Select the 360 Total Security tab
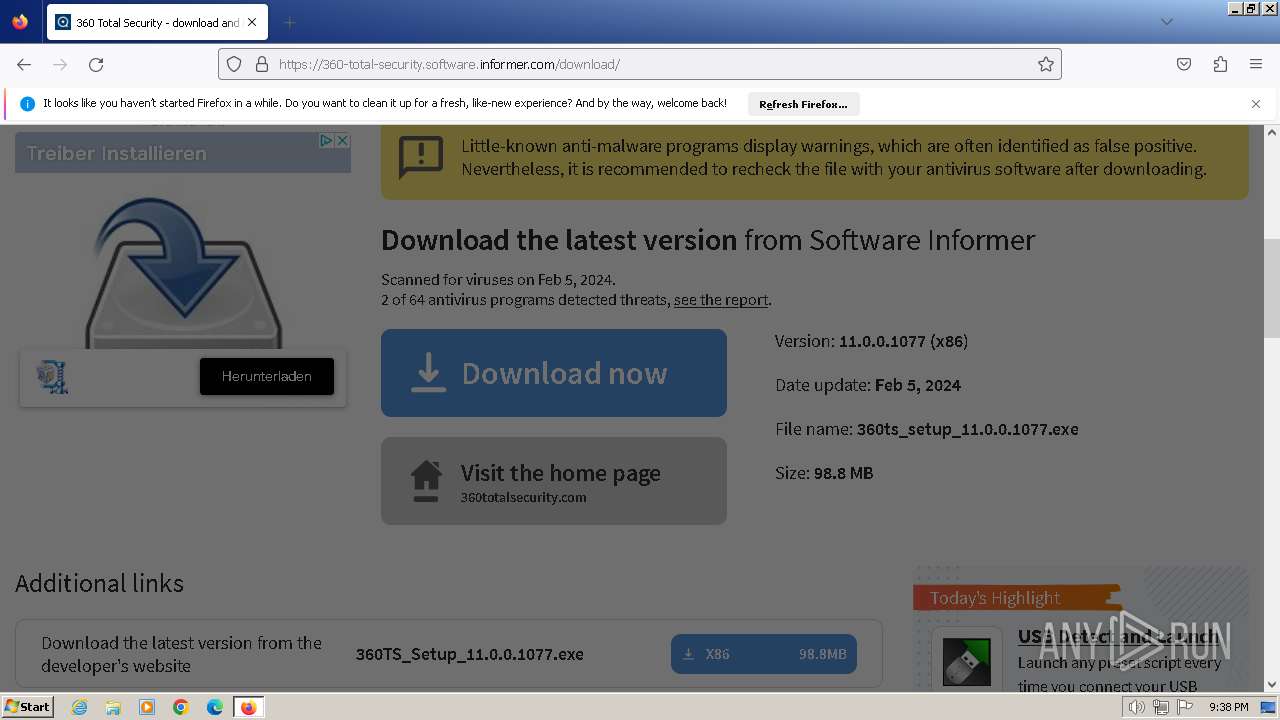 tap(157, 22)
